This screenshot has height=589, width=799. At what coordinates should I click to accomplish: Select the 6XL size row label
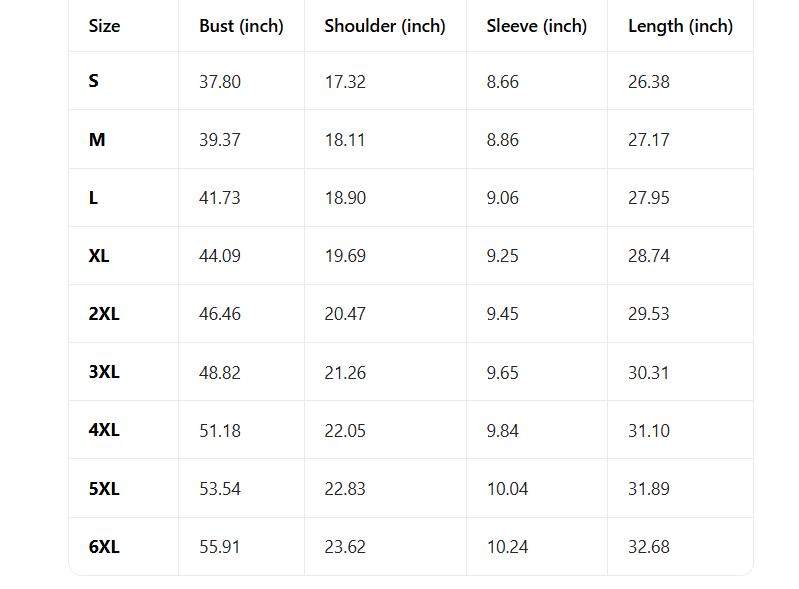point(104,547)
